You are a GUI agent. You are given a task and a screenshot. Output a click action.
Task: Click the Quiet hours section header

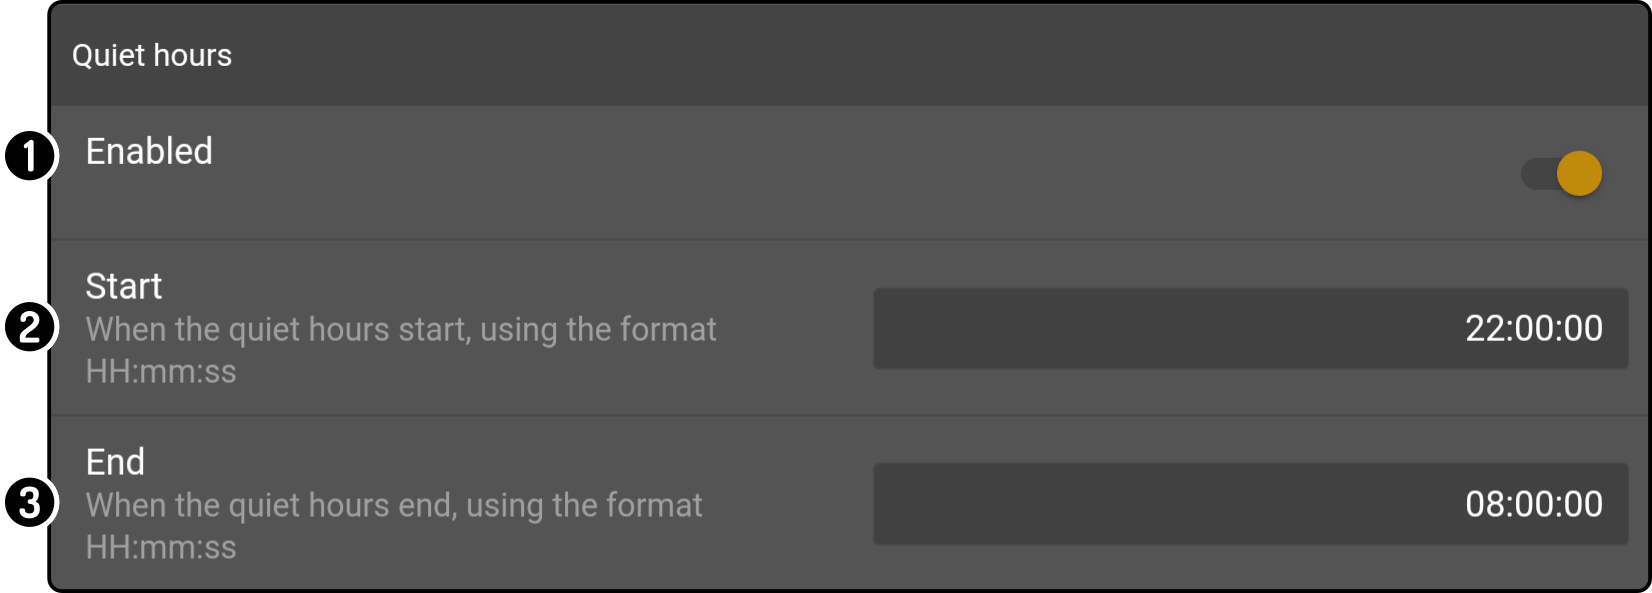point(849,56)
